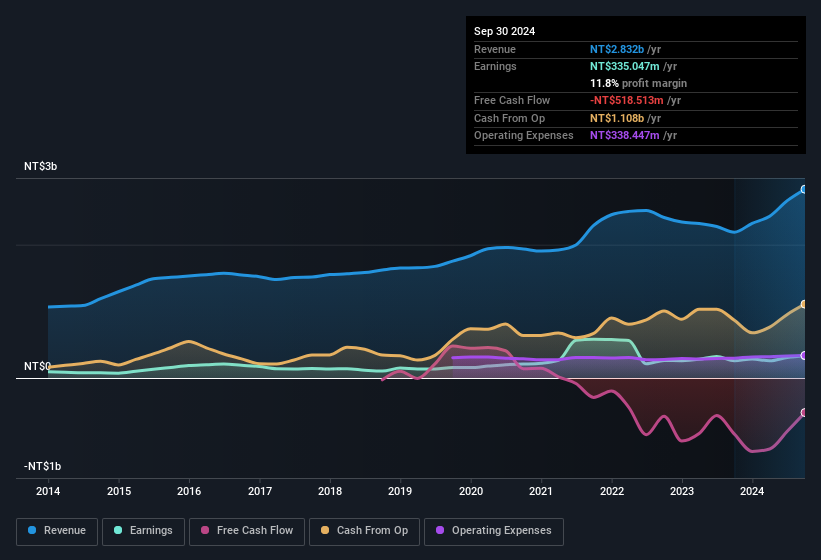Click the 2017 x-axis label

pos(260,491)
